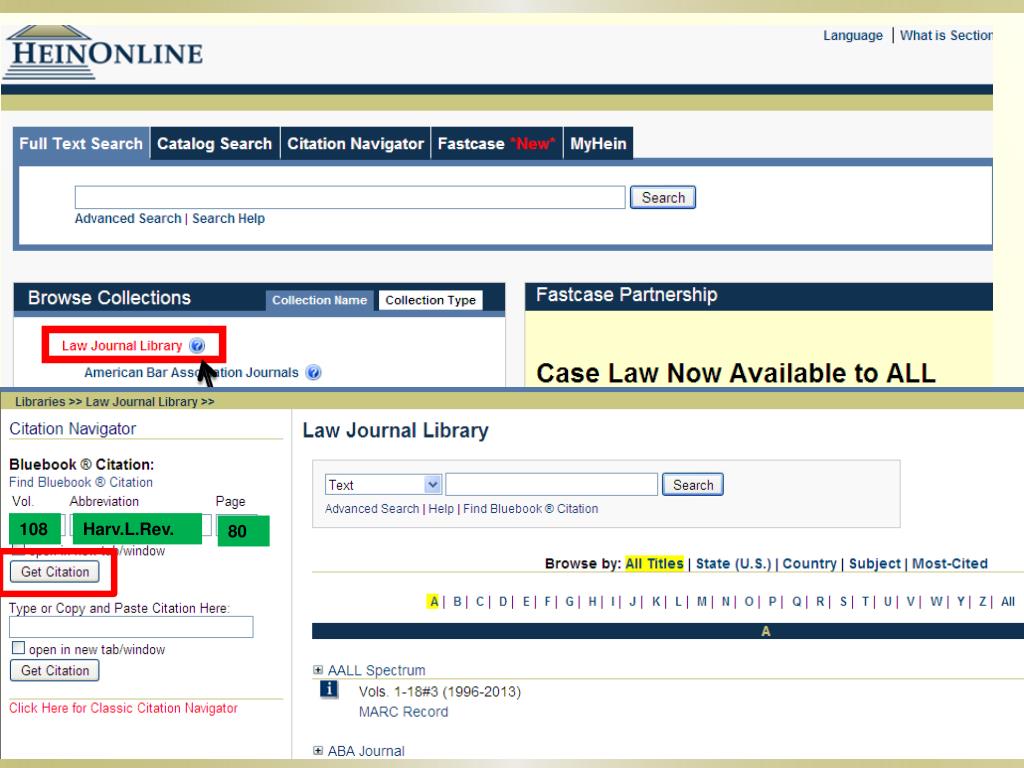The height and width of the screenshot is (768, 1024).
Task: Click lower Get Citation button
Action: [55, 671]
